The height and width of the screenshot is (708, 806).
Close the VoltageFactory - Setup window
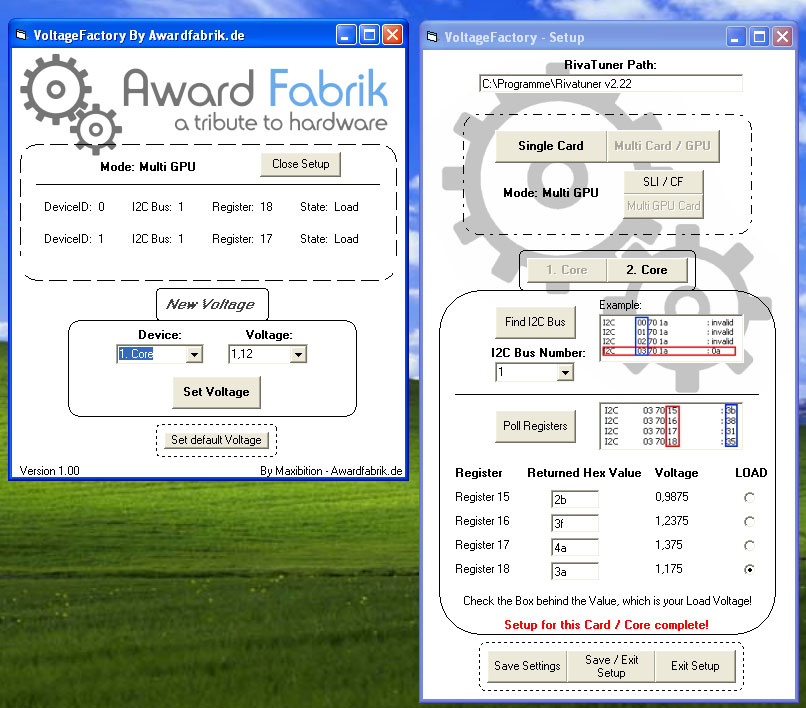tap(782, 37)
